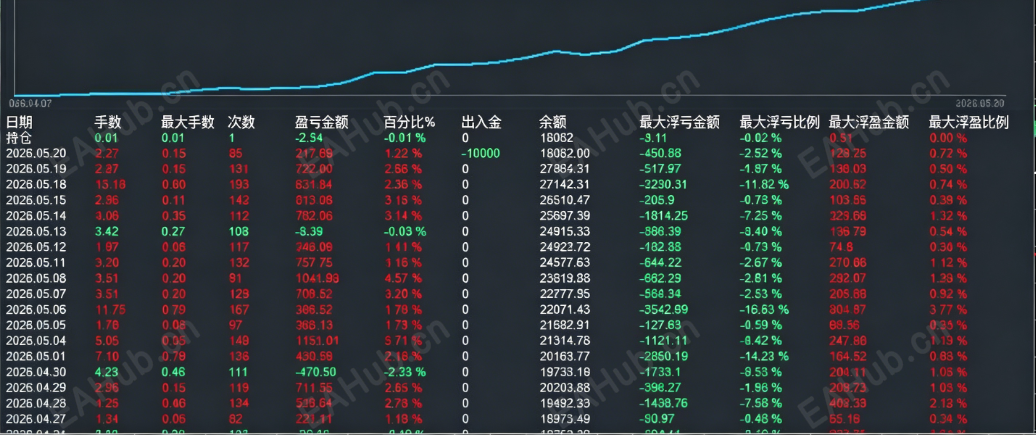This screenshot has height=435, width=1036.
Task: Click the floating loss value -3542.99
Action: [664, 309]
